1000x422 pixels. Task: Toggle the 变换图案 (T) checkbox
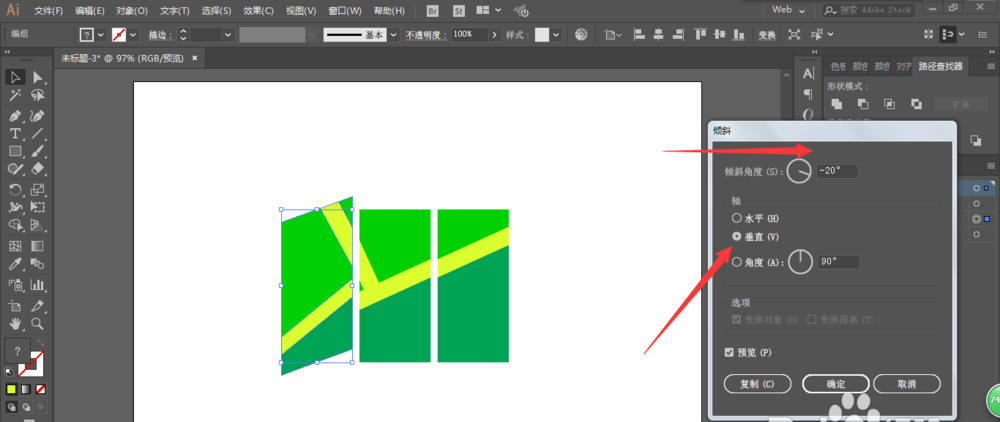point(812,319)
